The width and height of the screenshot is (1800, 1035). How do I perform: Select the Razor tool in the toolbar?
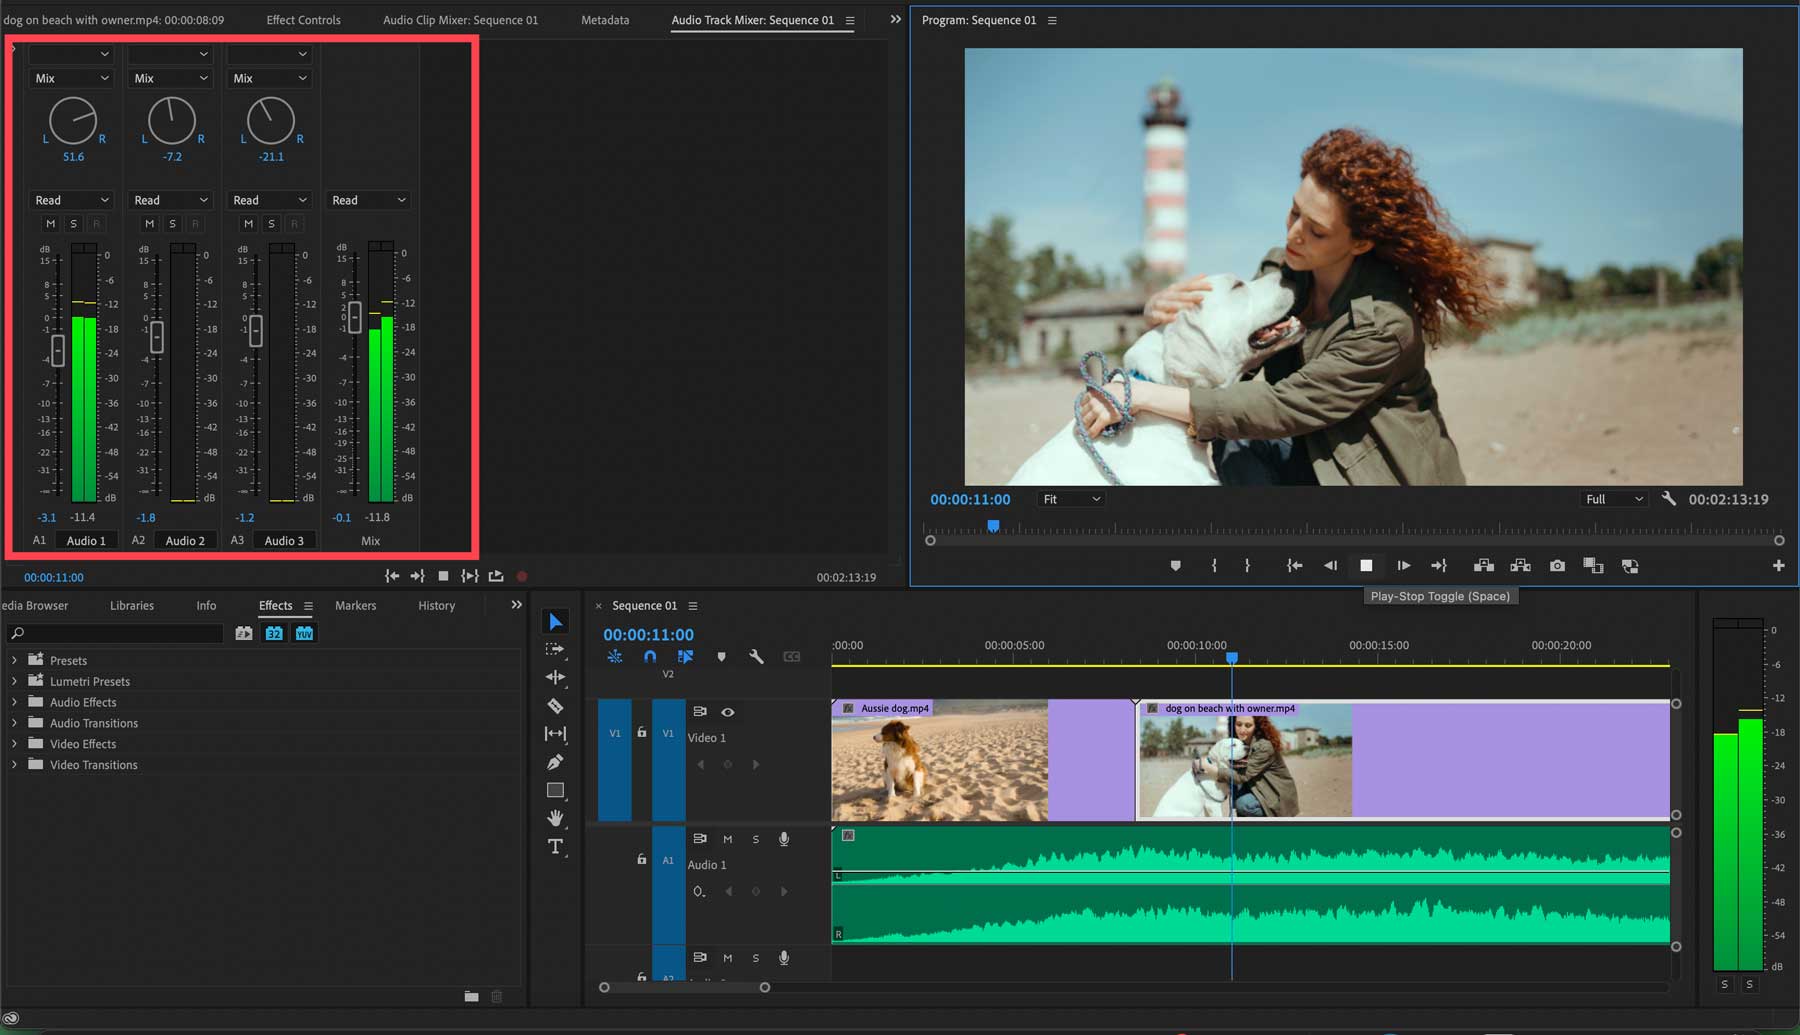click(x=555, y=706)
